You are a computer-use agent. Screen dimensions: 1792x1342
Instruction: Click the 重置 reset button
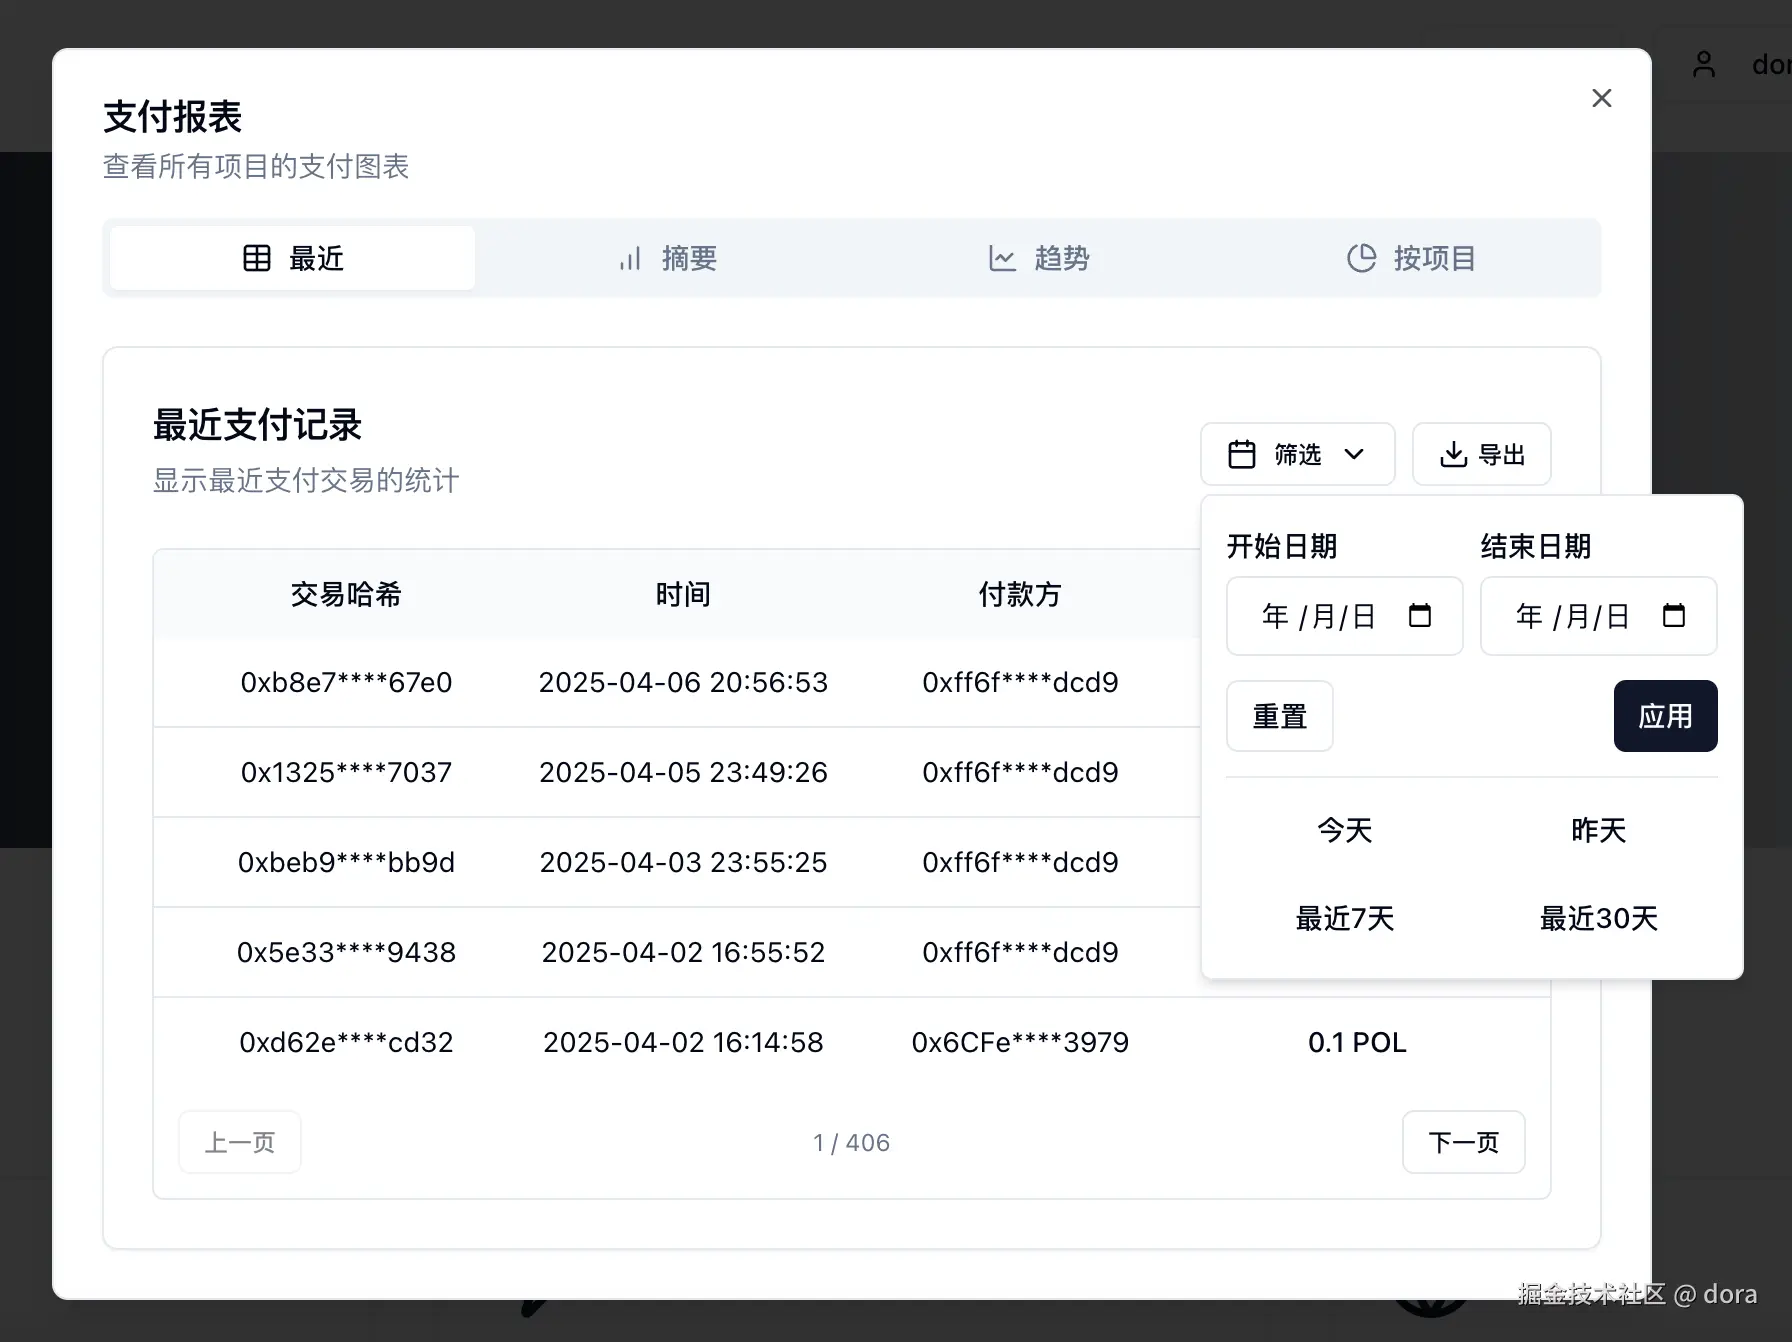pos(1279,716)
